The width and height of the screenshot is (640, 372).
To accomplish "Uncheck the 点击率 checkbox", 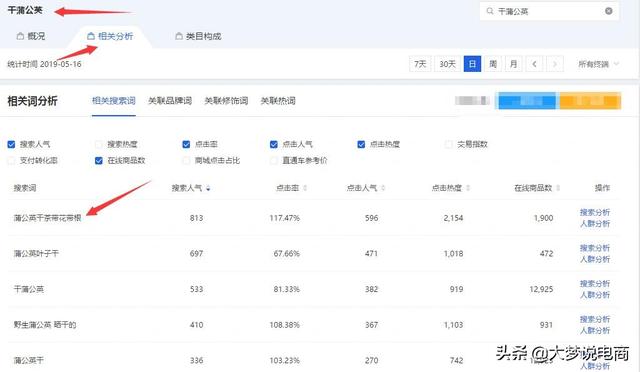I will tap(186, 144).
